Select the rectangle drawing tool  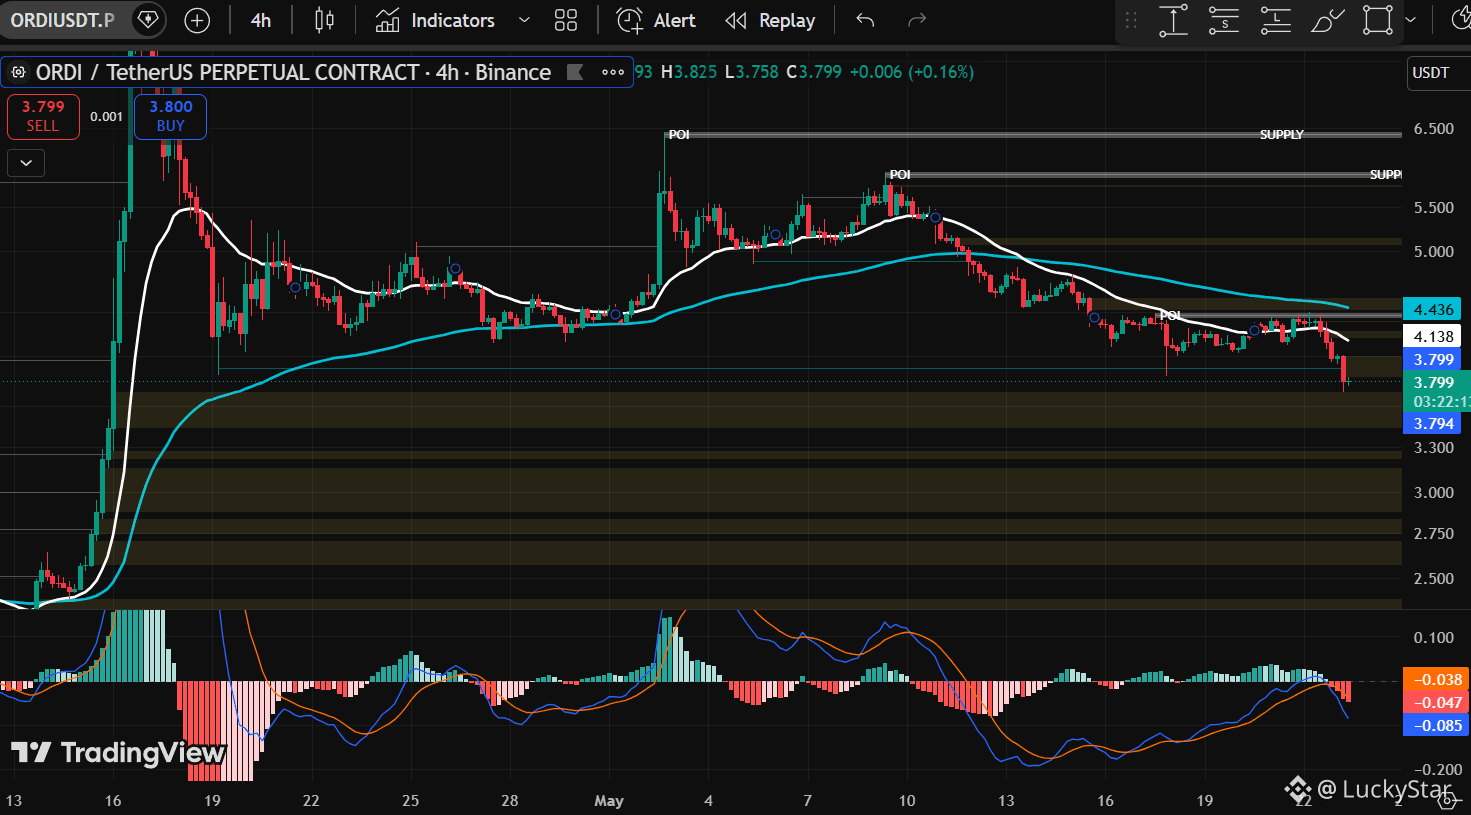1378,20
